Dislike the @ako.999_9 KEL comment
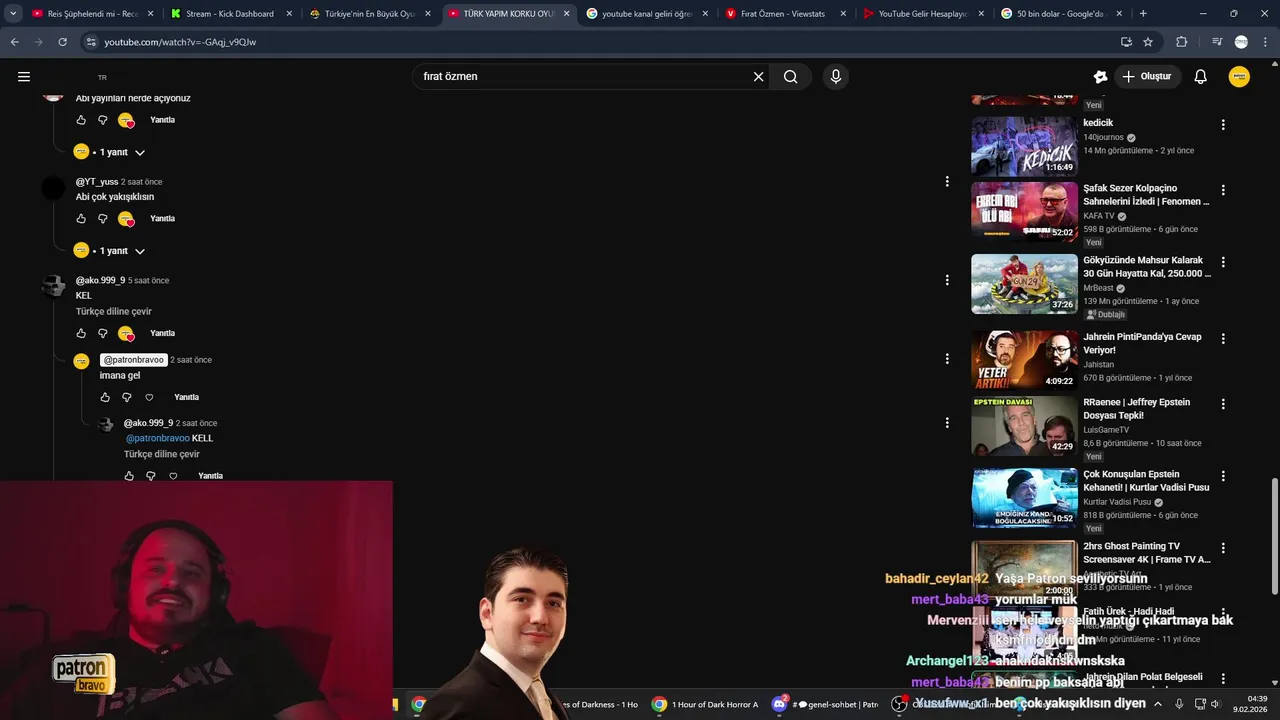 [x=102, y=334]
